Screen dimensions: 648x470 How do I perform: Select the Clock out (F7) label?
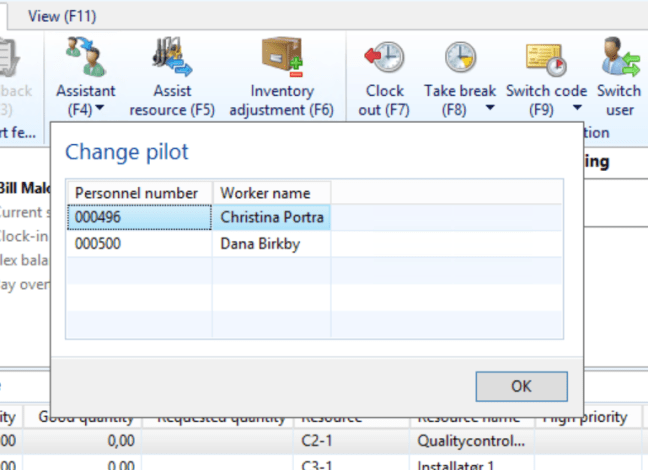384,100
